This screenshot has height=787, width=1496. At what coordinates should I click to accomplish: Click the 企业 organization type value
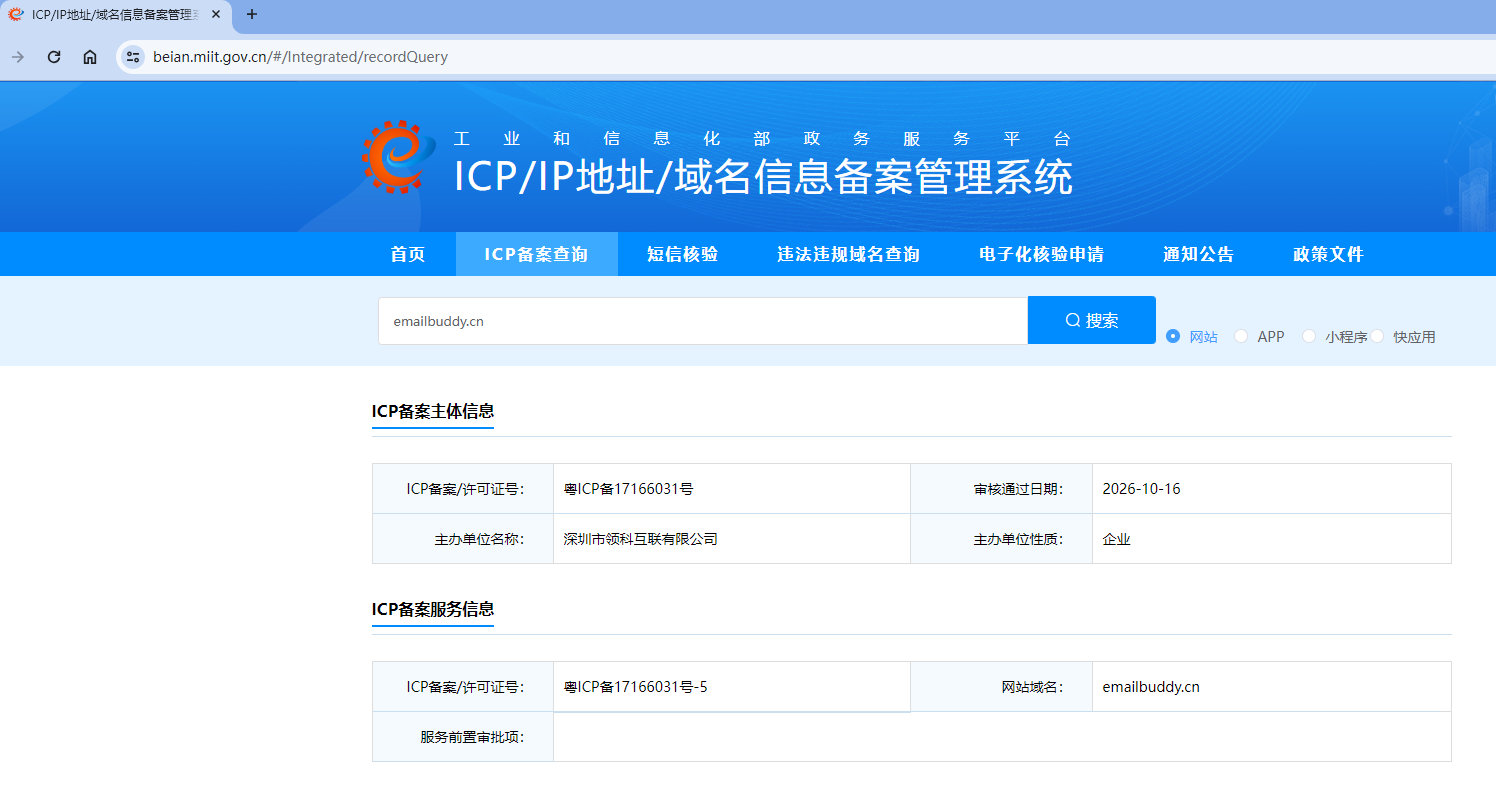click(1117, 539)
